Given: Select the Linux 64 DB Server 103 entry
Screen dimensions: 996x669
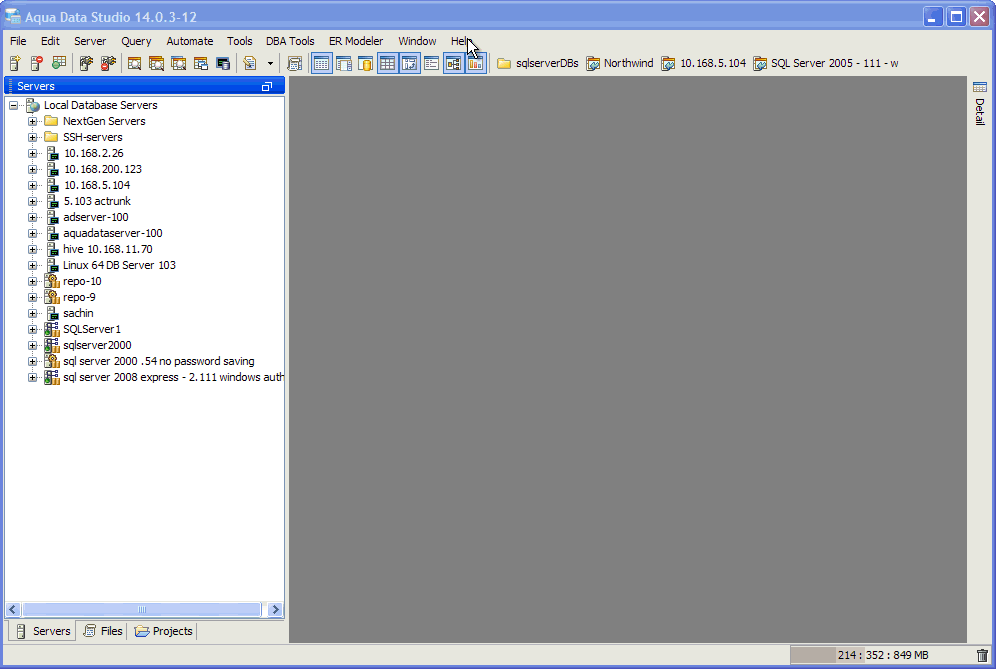Looking at the screenshot, I should (119, 265).
